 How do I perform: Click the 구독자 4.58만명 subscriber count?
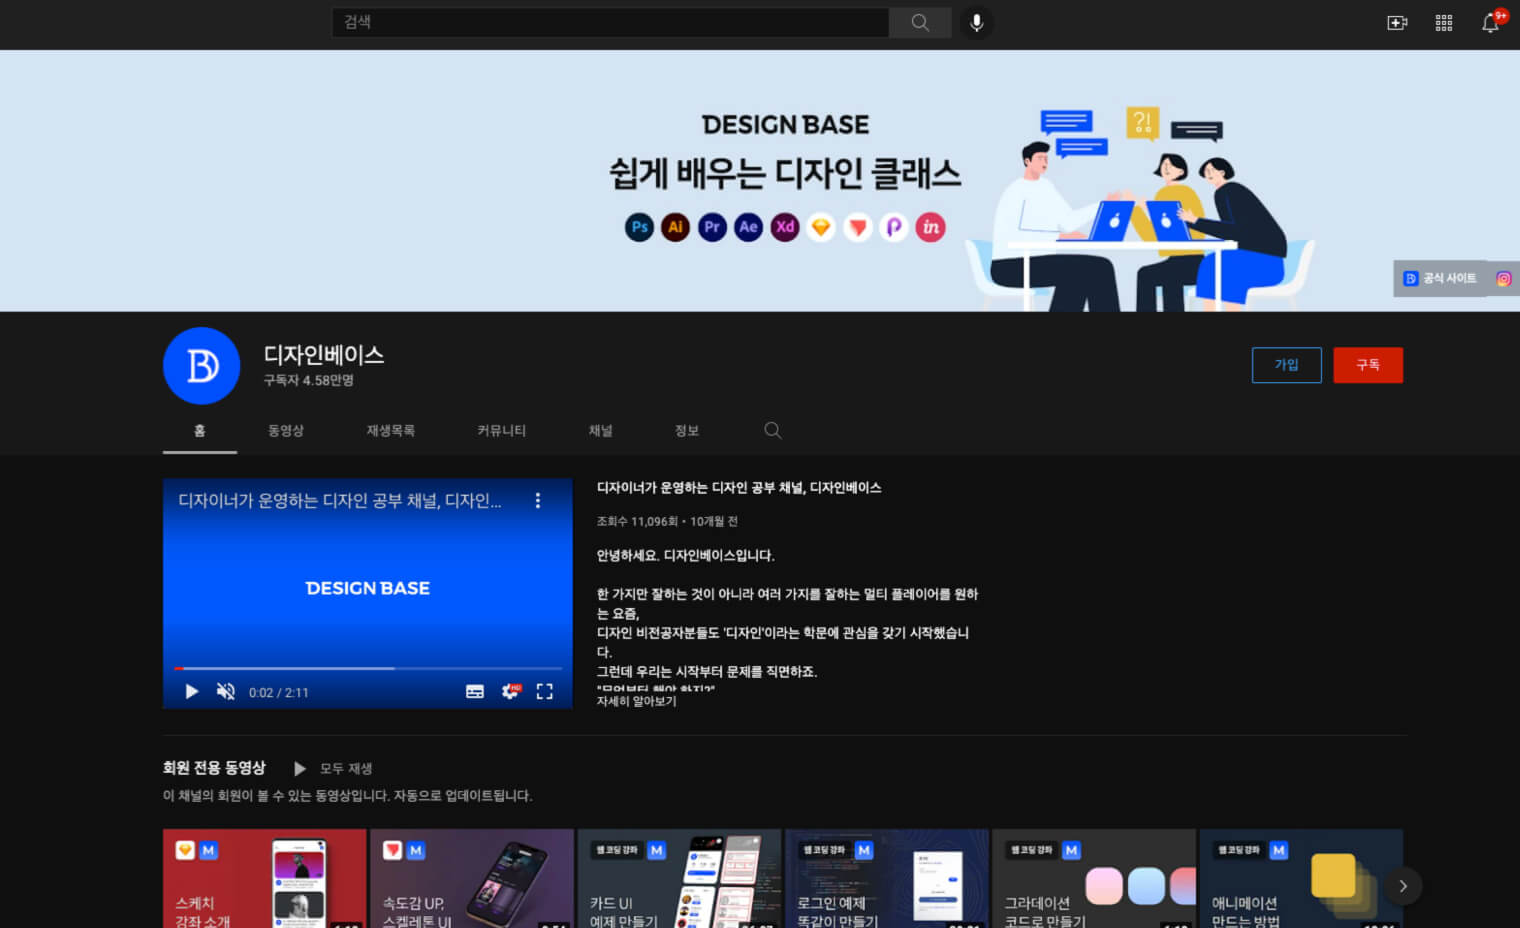tap(309, 380)
